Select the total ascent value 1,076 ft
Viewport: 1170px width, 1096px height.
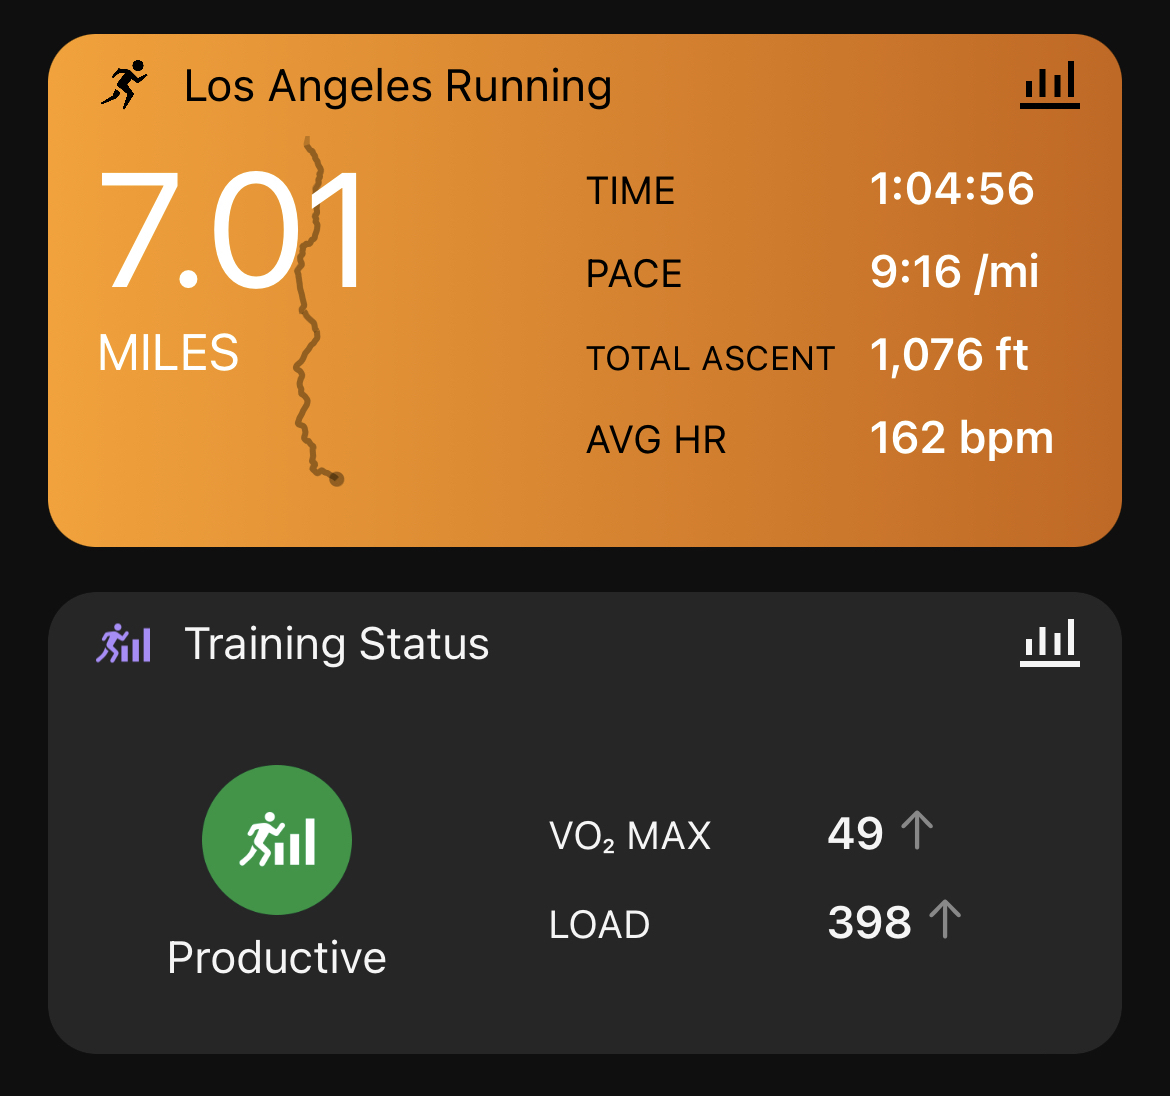[x=949, y=355]
